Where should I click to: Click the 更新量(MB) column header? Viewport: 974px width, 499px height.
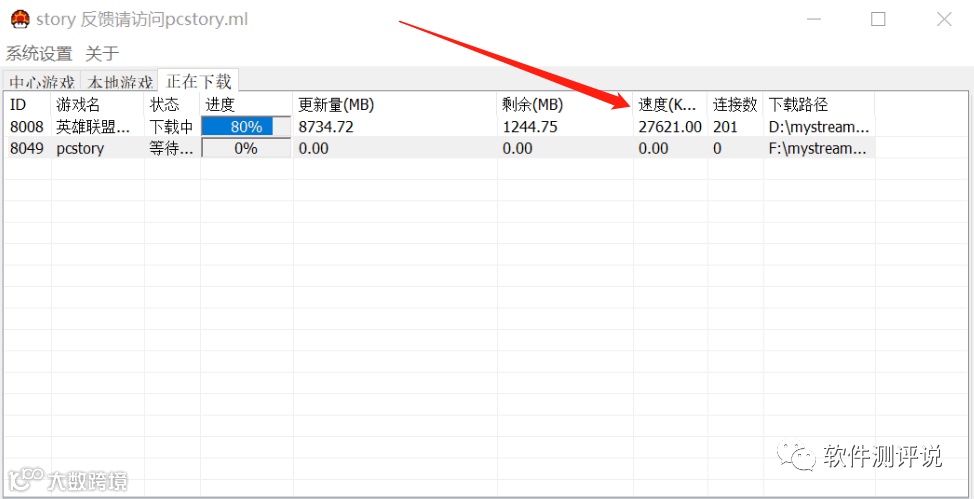click(x=395, y=104)
